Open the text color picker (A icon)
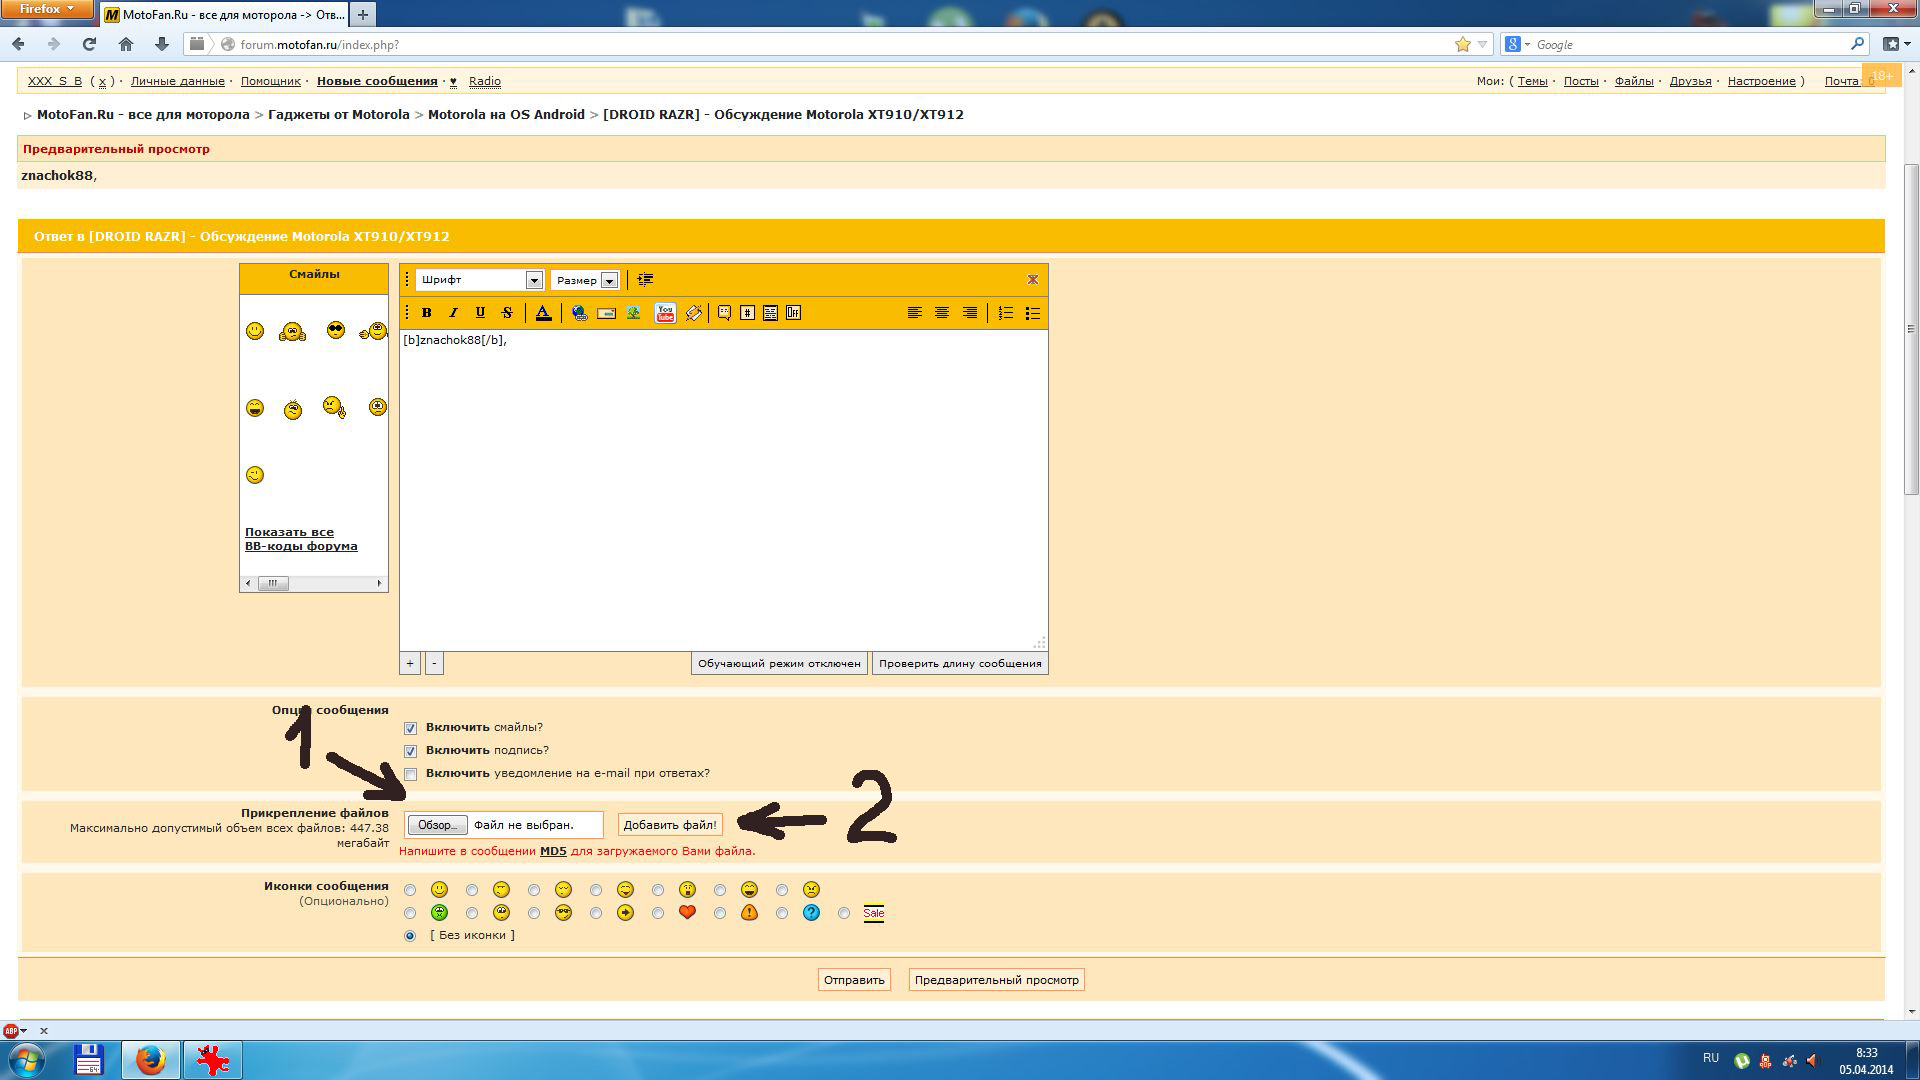1920x1080 pixels. click(543, 313)
